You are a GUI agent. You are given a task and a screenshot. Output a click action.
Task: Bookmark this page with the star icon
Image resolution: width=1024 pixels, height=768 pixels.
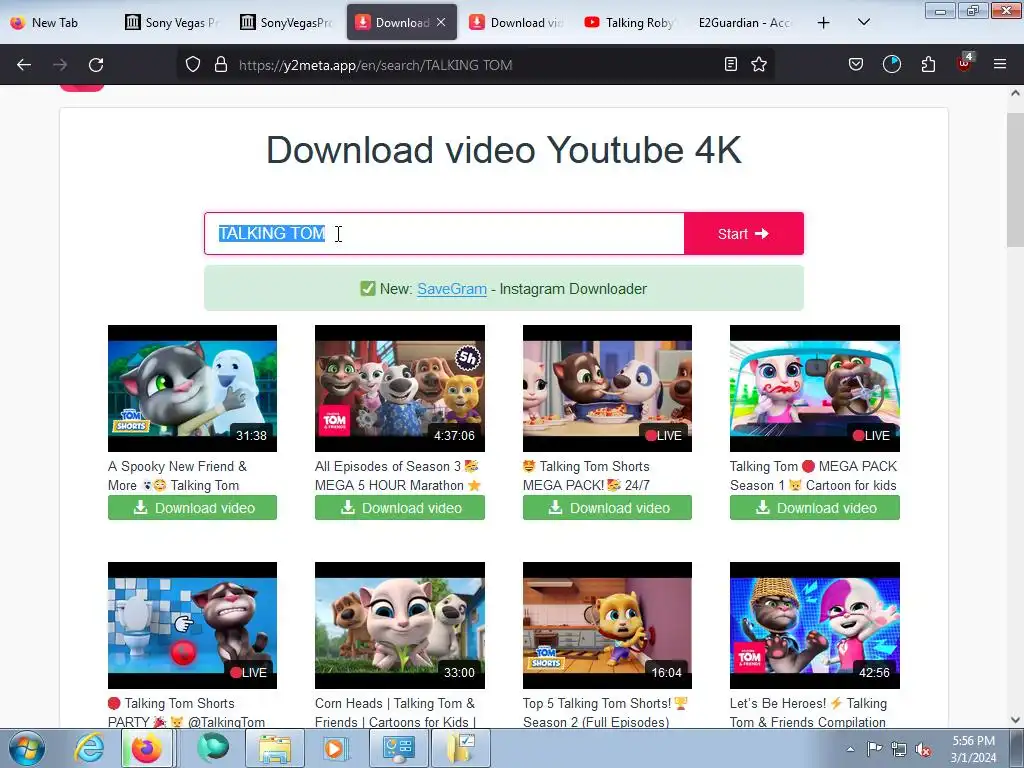pos(759,64)
